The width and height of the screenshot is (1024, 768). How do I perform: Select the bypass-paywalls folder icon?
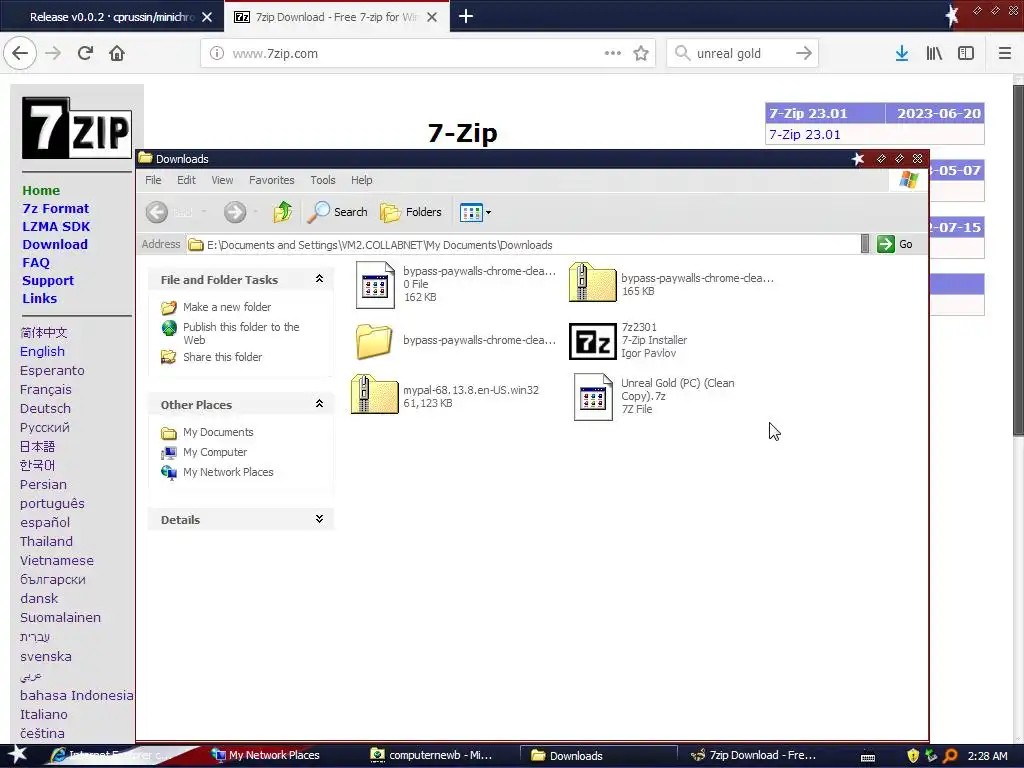374,341
